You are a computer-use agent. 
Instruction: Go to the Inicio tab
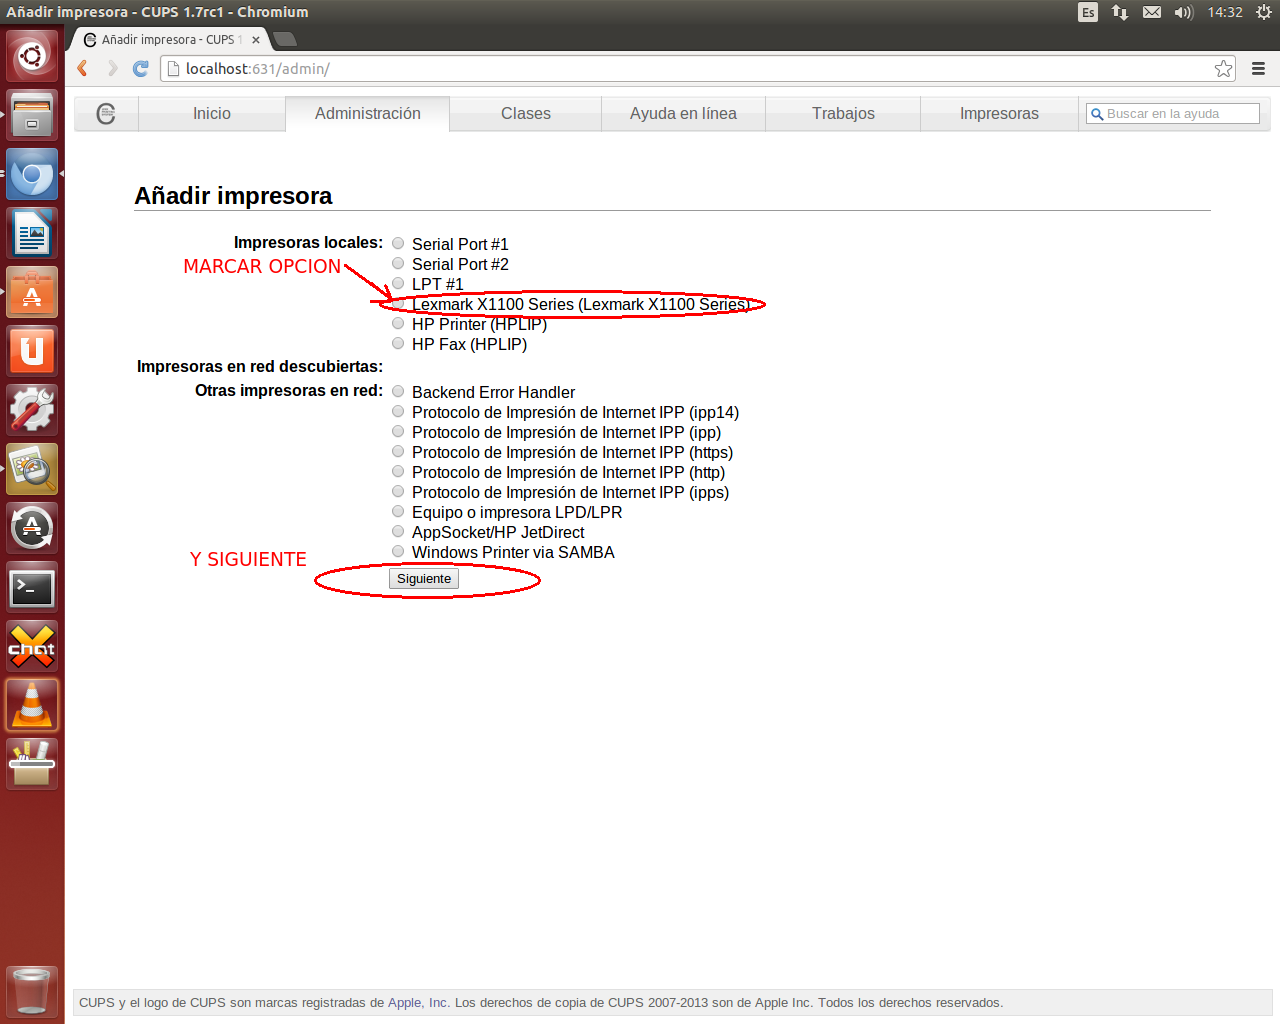point(212,114)
